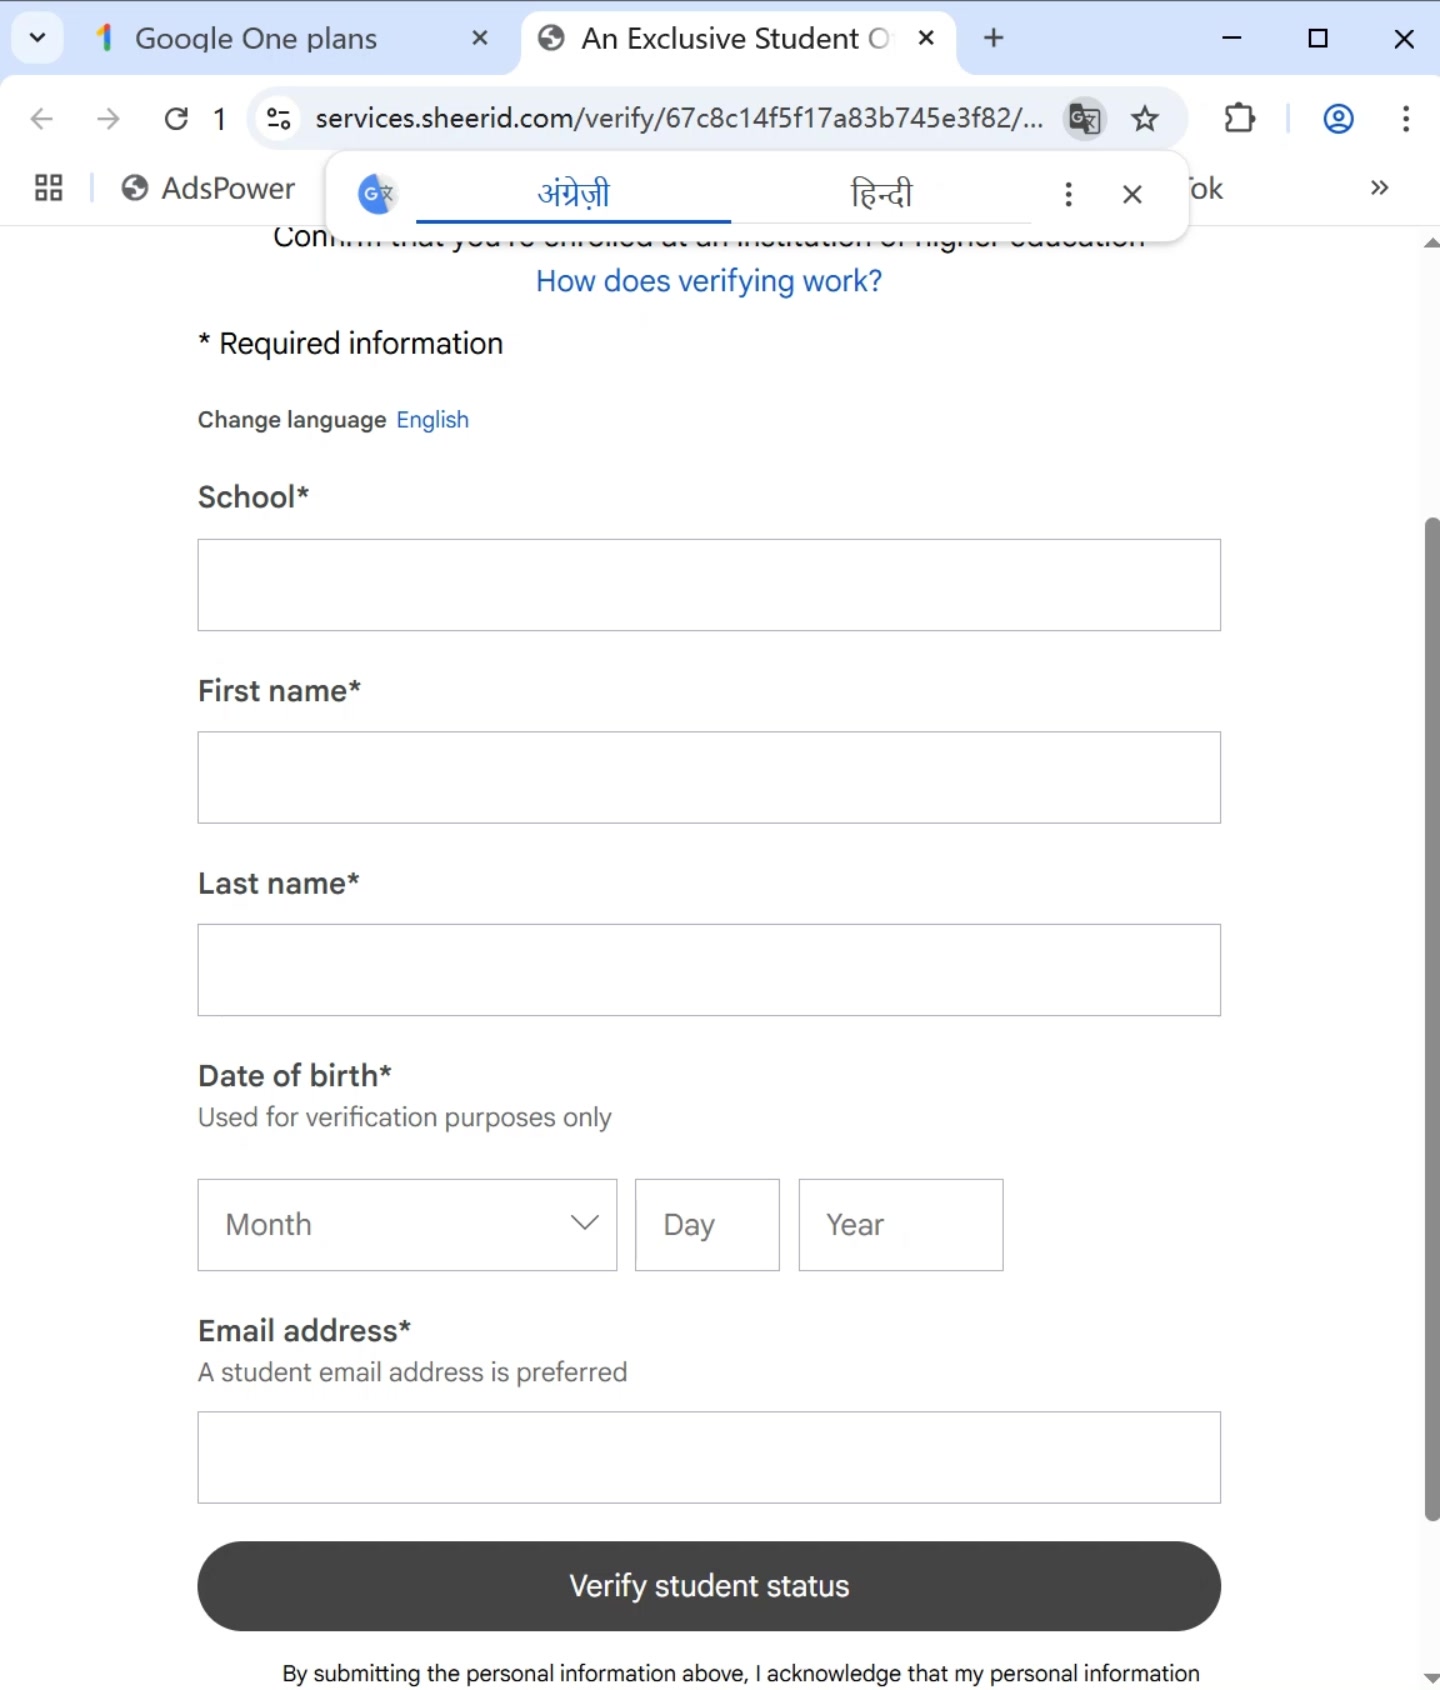
Task: Change language via the English link
Action: [432, 420]
